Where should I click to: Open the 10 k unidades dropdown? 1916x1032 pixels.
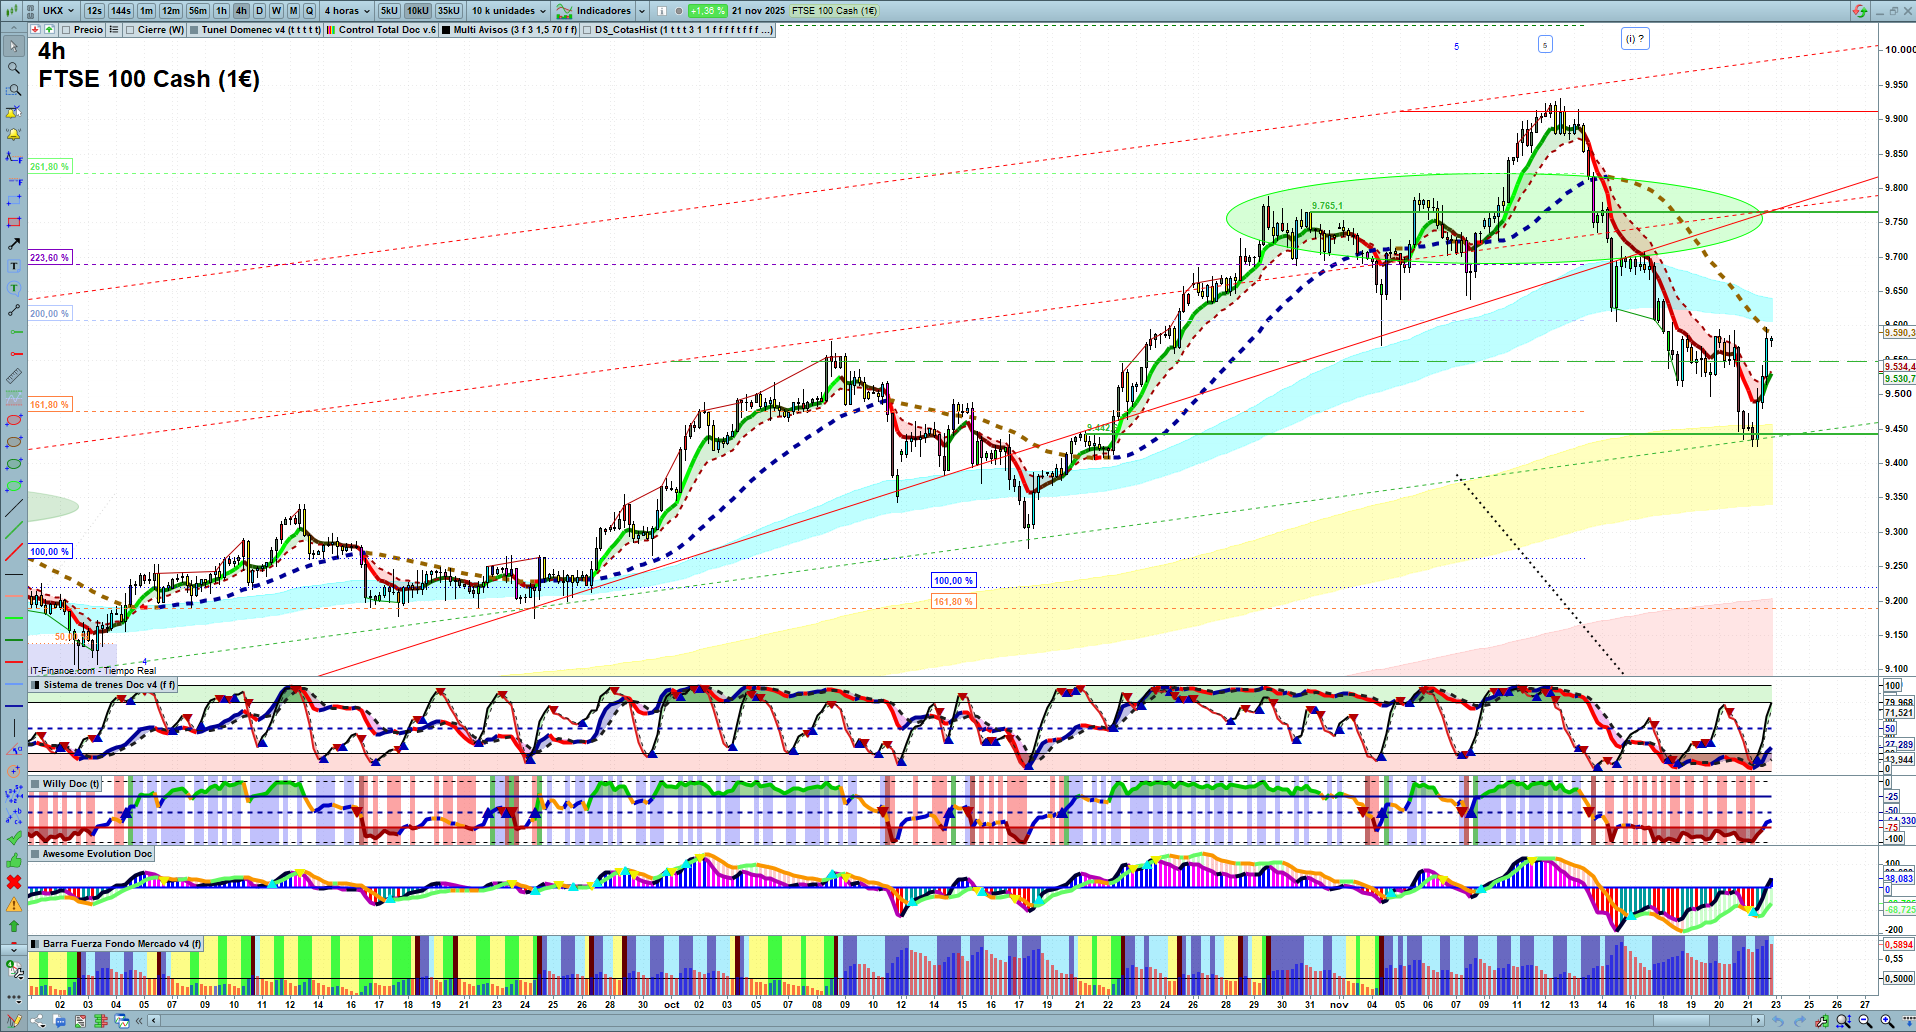tap(509, 11)
